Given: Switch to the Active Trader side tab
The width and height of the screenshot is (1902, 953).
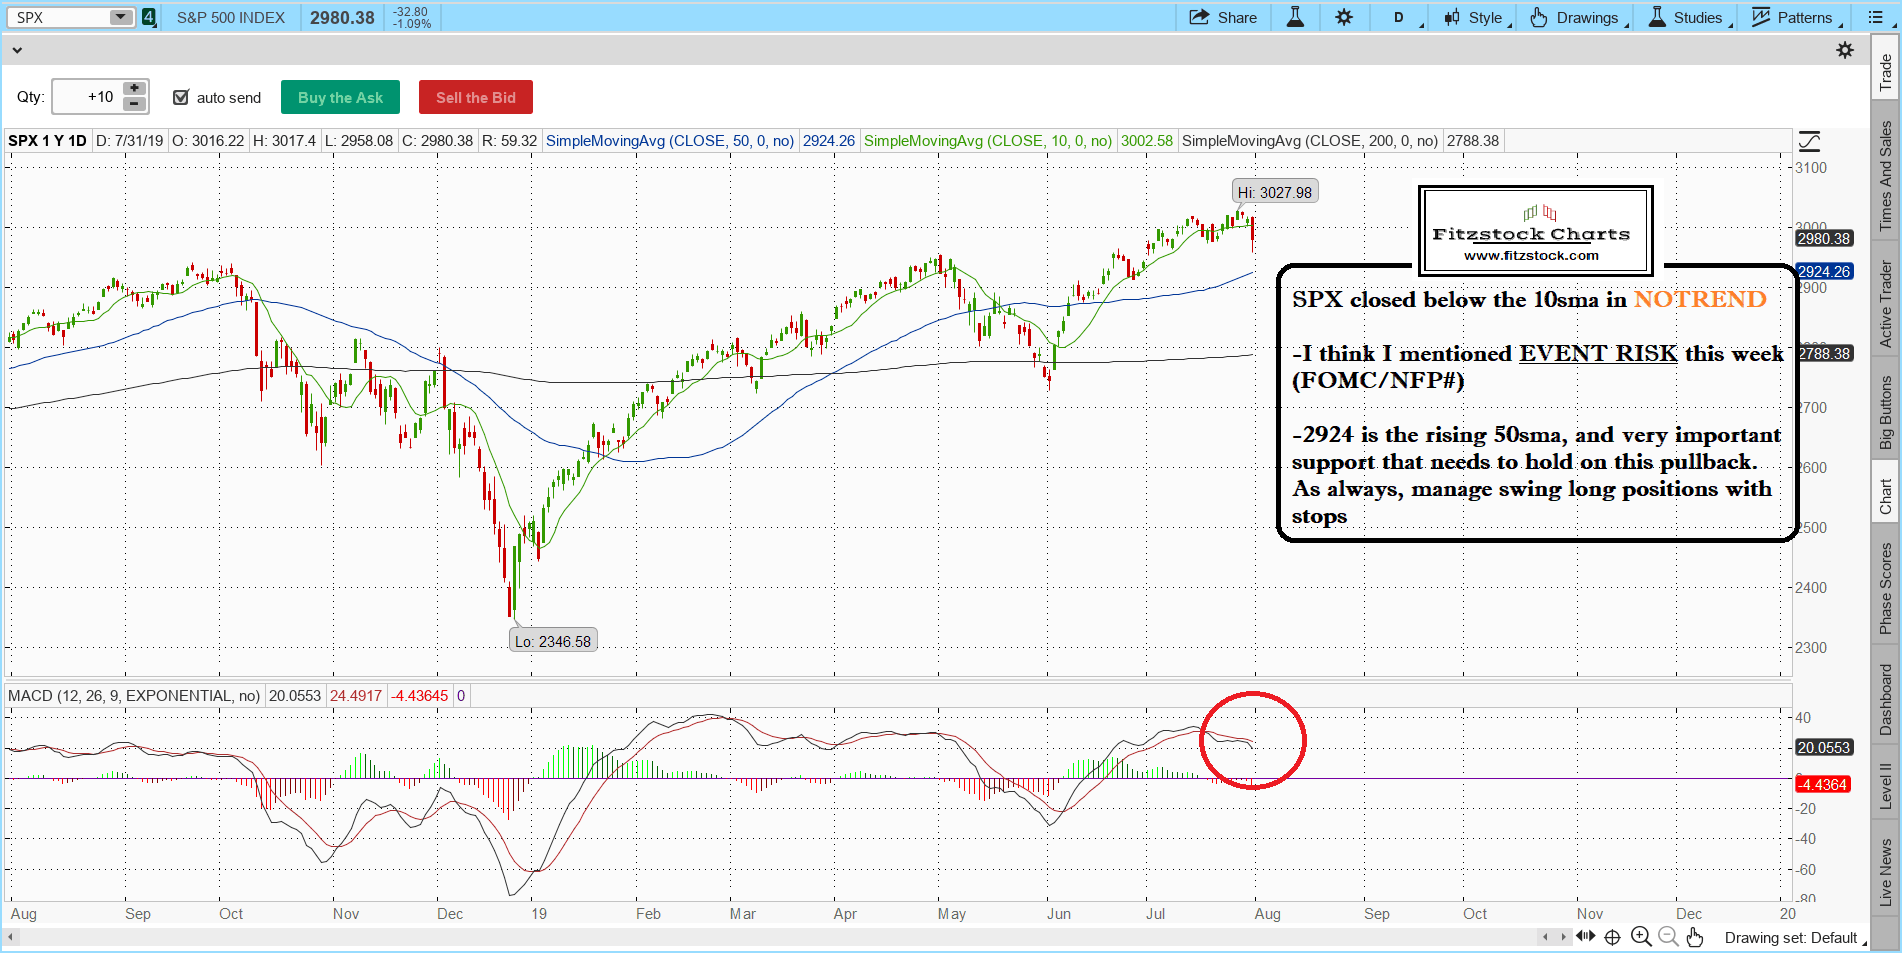Looking at the screenshot, I should click(1886, 304).
